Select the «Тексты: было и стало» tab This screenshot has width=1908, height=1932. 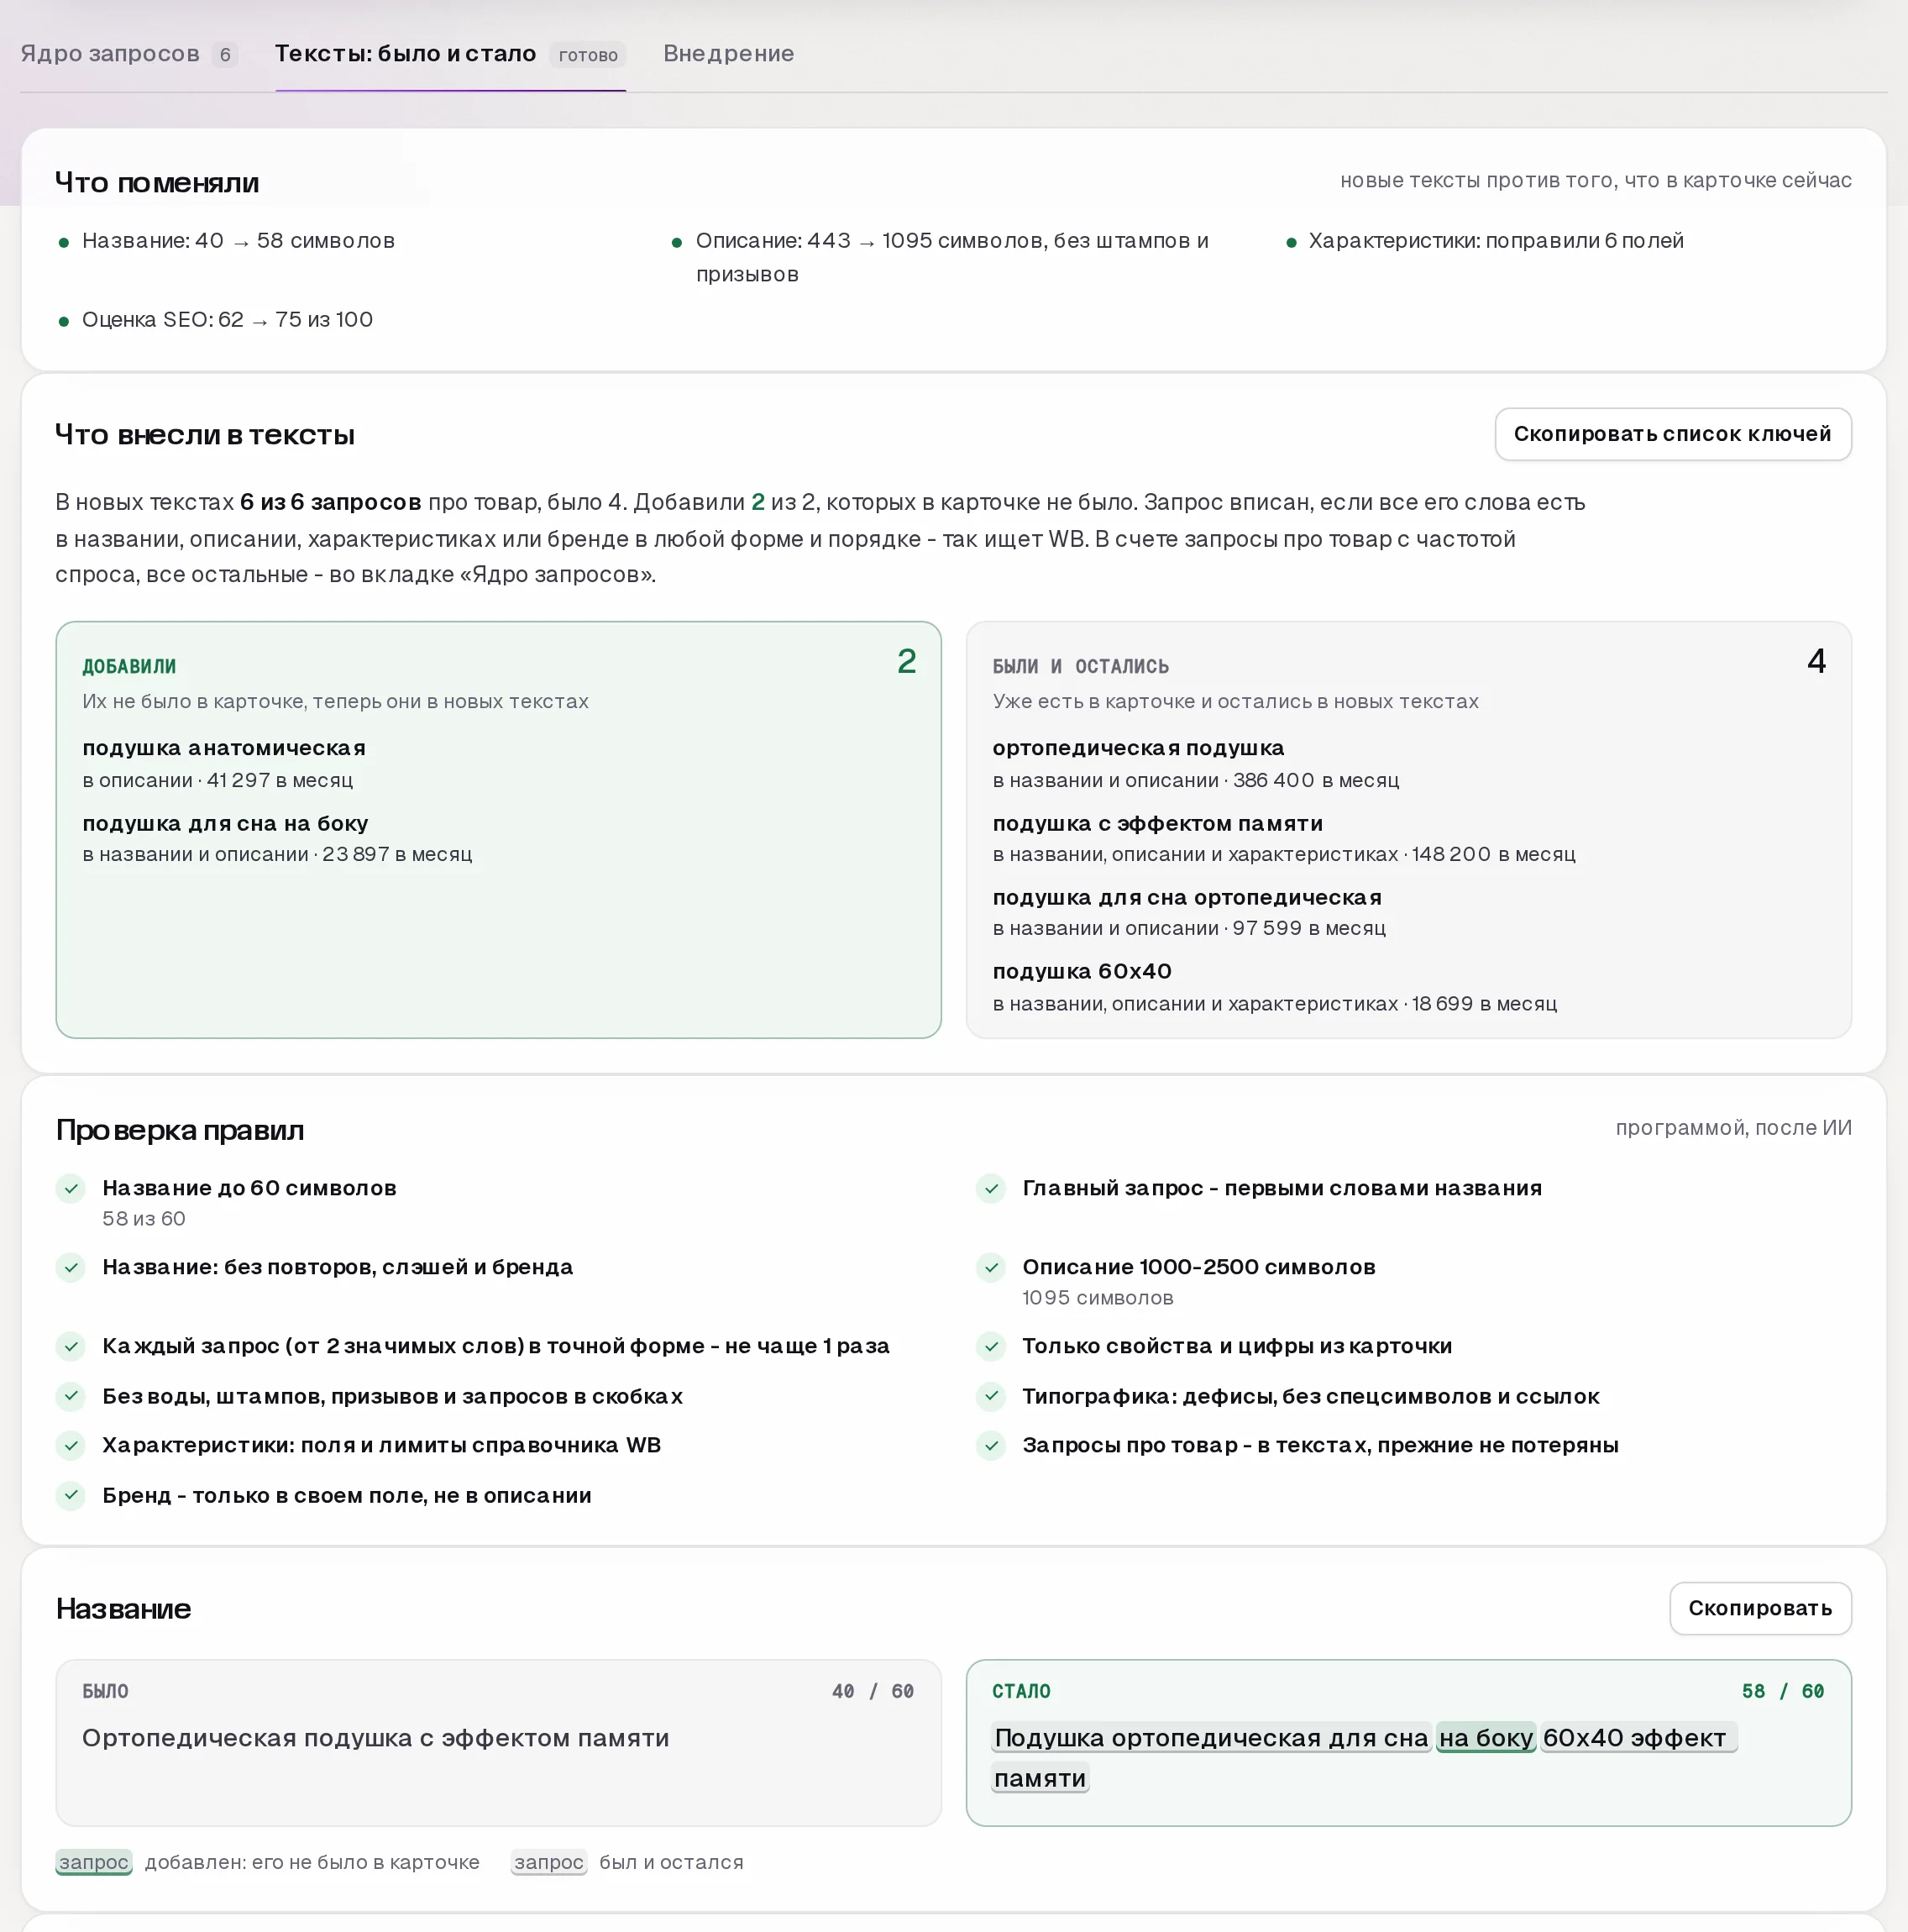(x=450, y=54)
